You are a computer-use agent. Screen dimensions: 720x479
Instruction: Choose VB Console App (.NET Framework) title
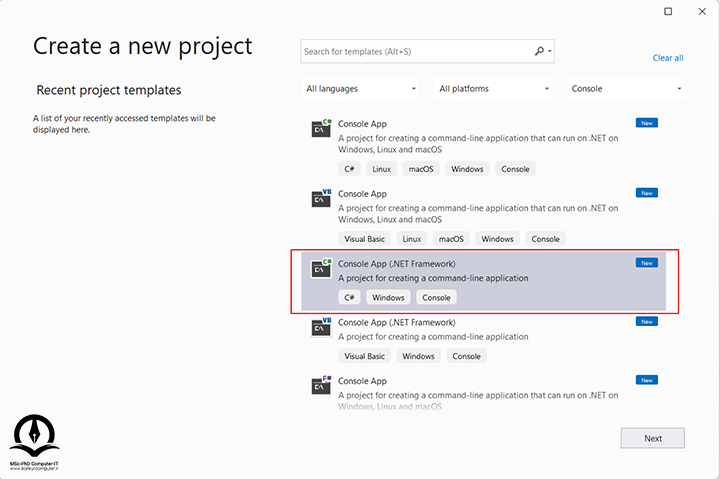point(397,322)
